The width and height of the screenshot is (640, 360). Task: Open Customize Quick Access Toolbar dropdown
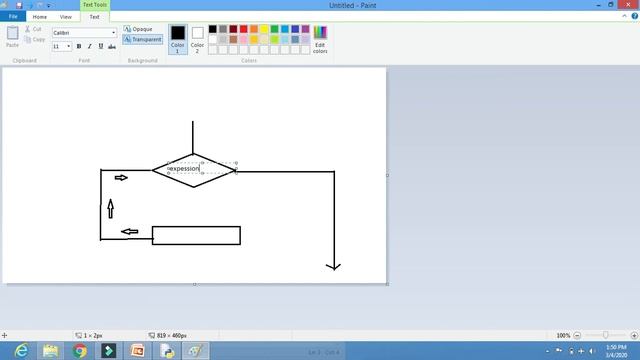pyautogui.click(x=49, y=6)
